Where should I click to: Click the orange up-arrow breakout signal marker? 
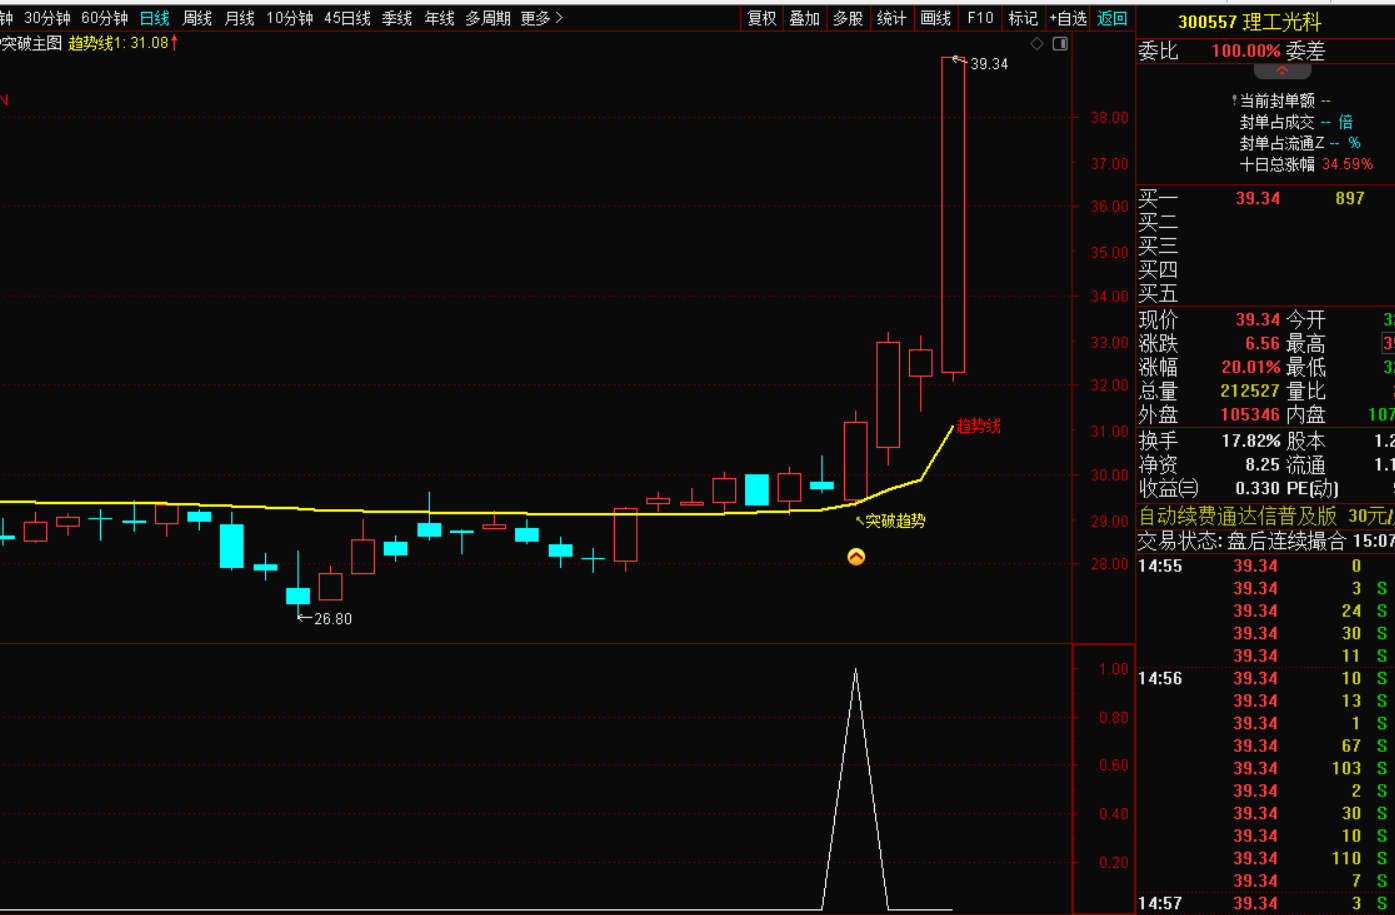(856, 557)
